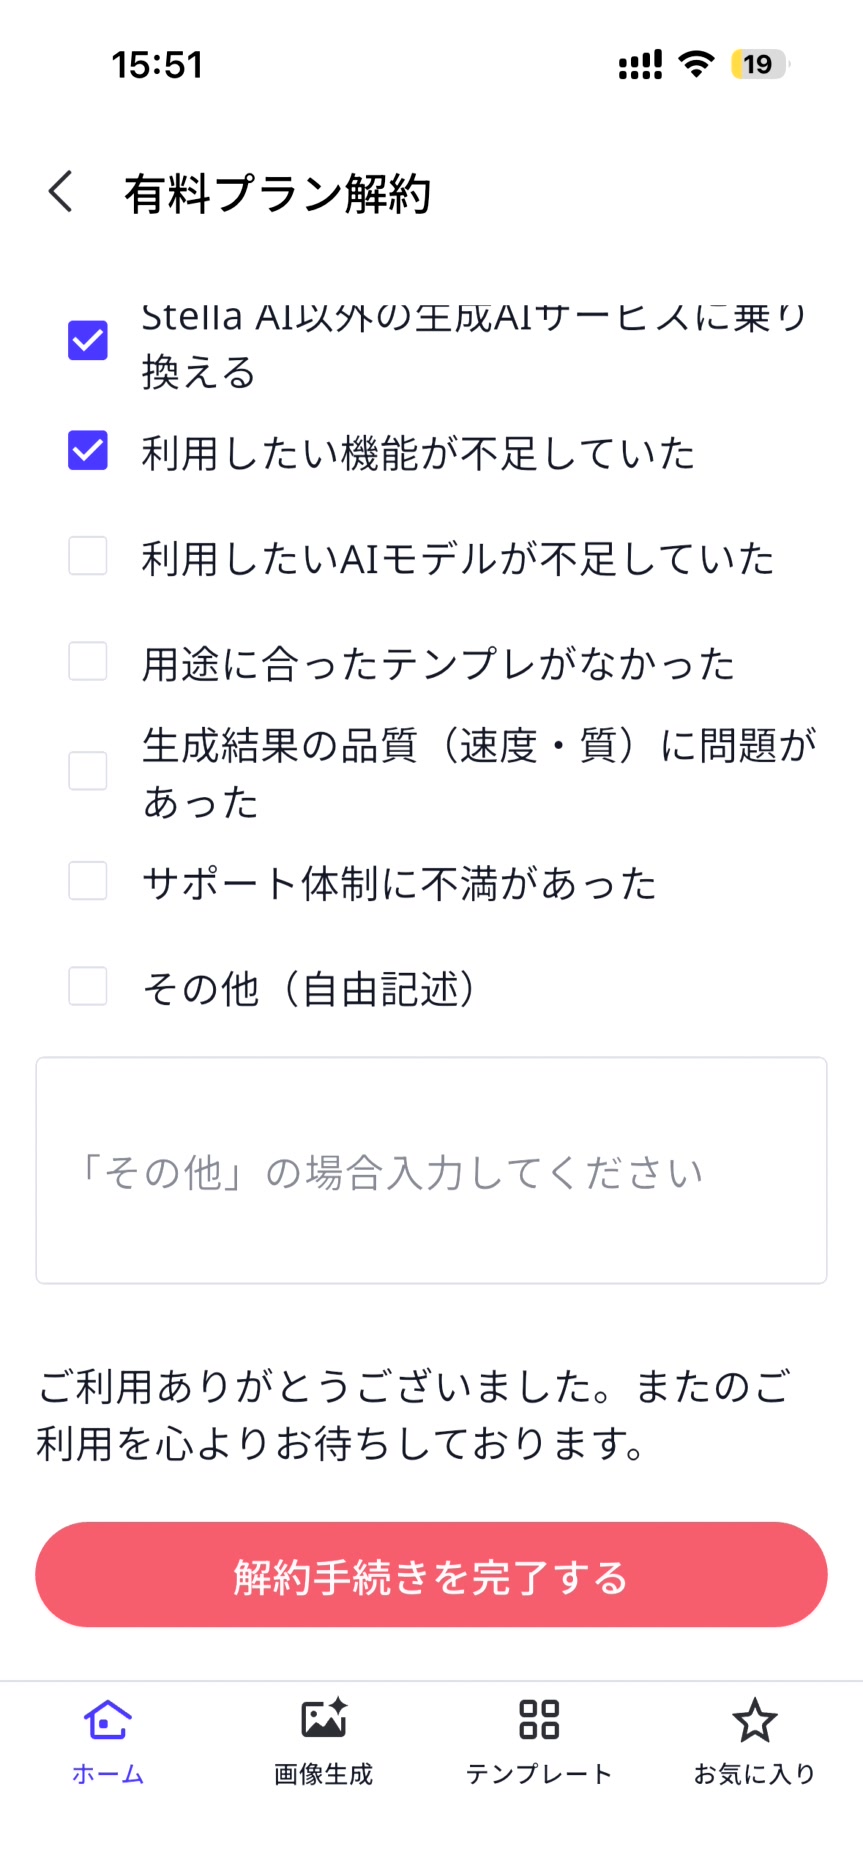This screenshot has width=863, height=1871.
Task: Check サポート体制に不満があった
Action: coord(88,882)
